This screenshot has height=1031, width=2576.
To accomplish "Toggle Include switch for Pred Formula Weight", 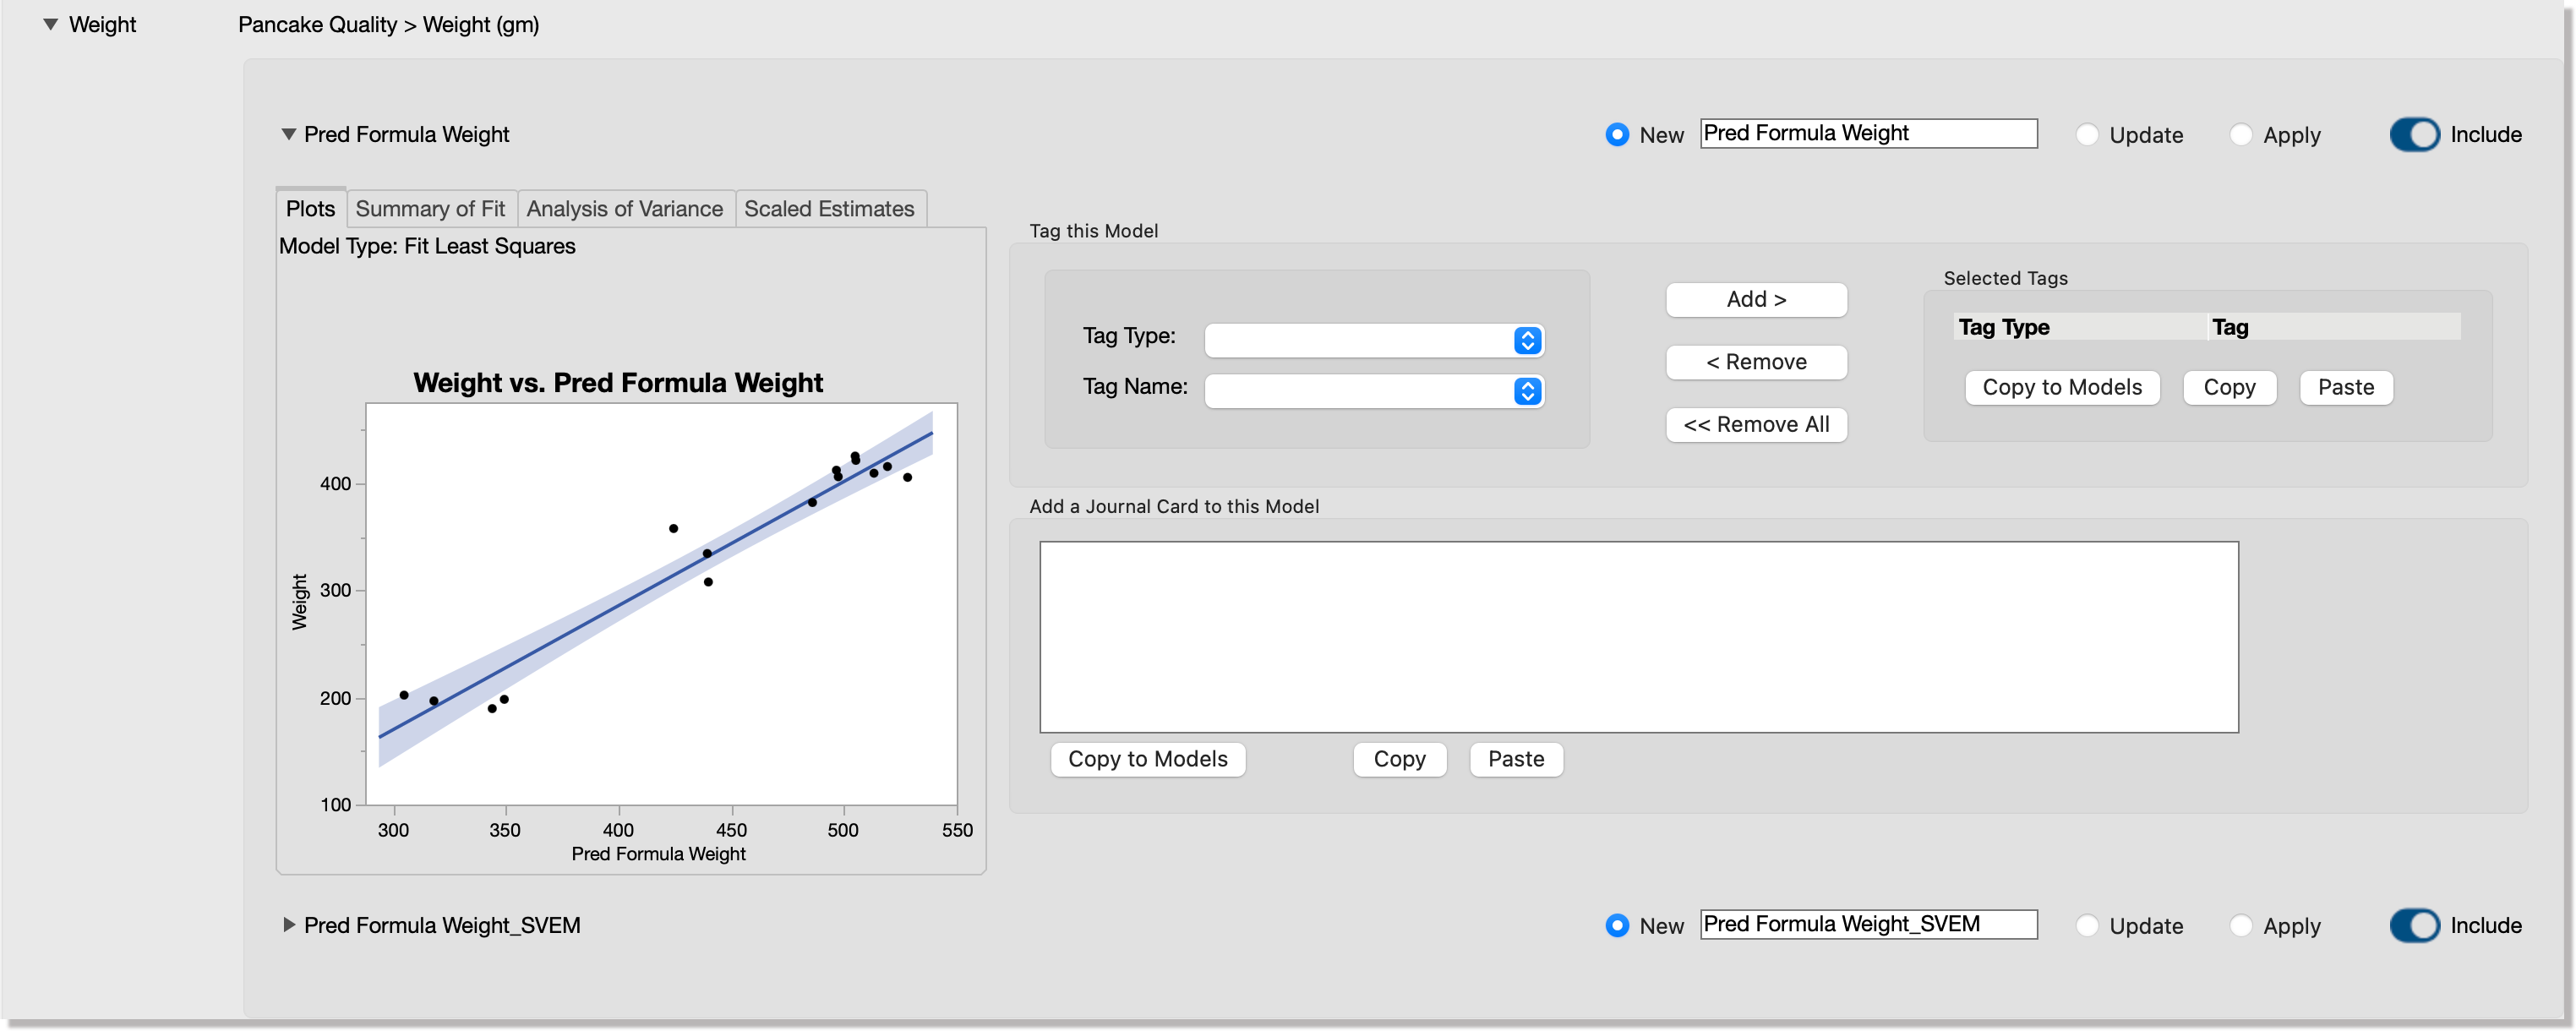I will (2414, 135).
